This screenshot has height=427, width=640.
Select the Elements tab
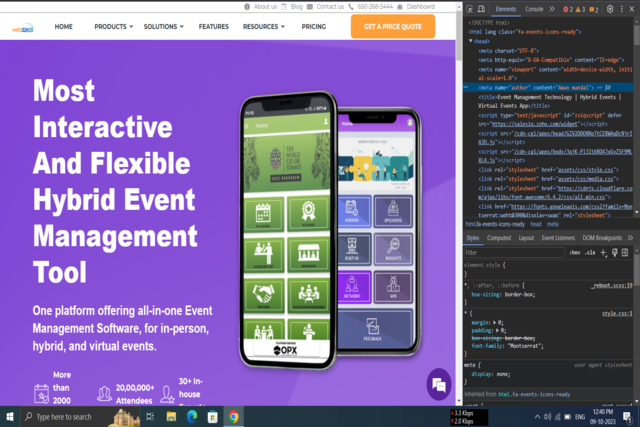click(506, 9)
